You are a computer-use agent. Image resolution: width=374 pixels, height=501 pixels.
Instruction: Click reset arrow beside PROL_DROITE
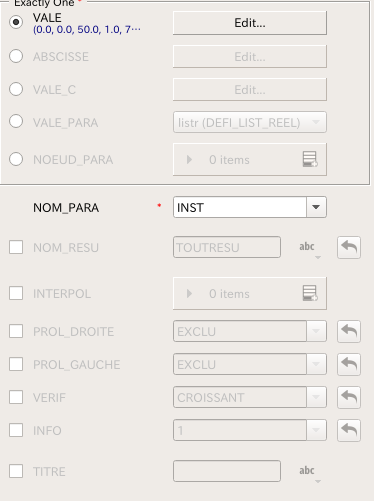349,331
